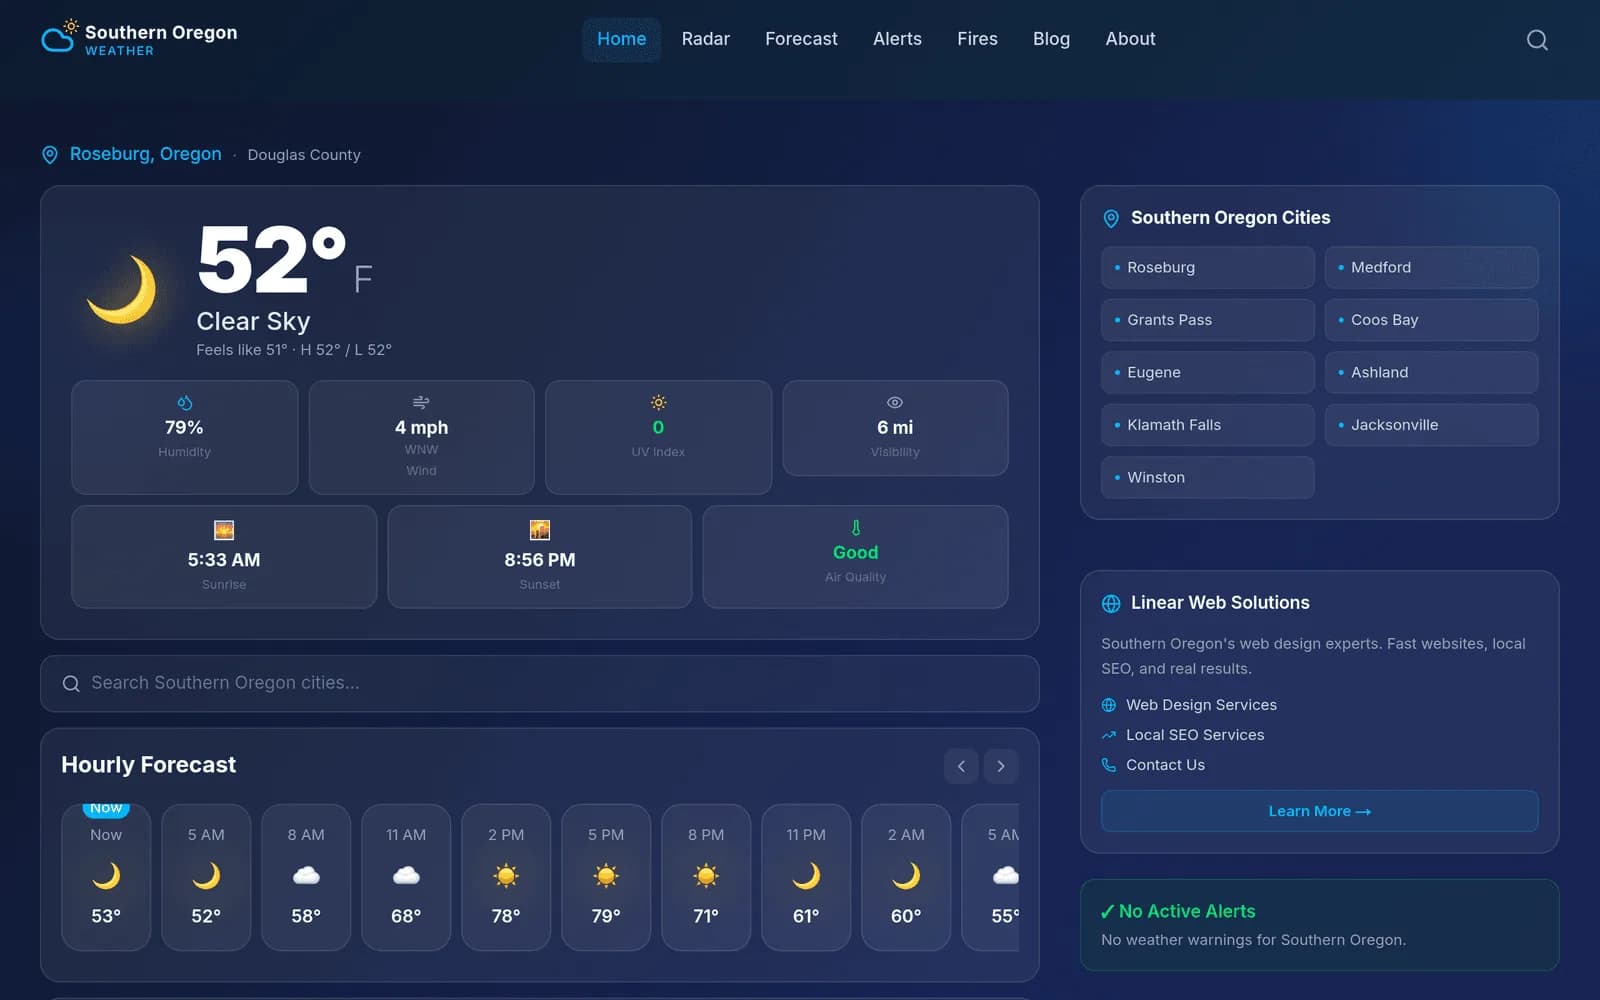Viewport: 1600px width, 1000px height.
Task: Open the Web Design Services link
Action: [x=1201, y=705]
